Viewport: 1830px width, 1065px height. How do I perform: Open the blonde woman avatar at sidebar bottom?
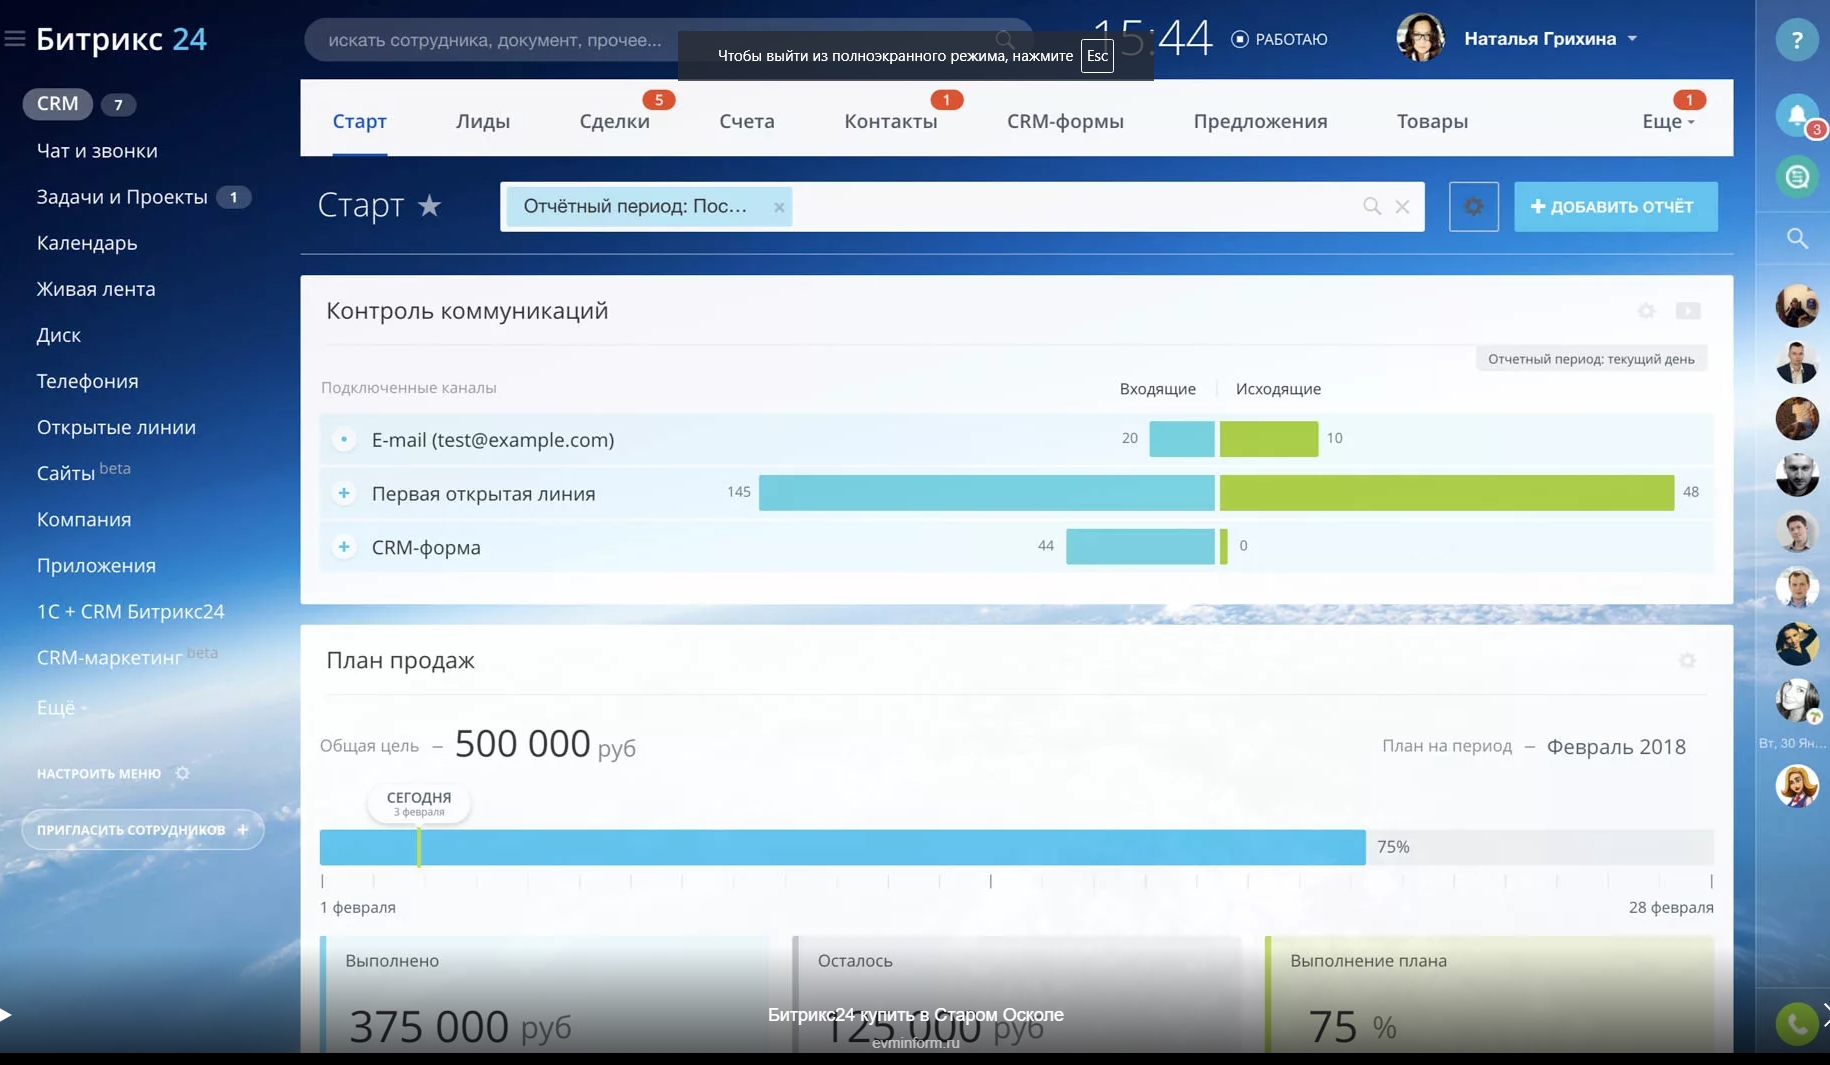1796,786
